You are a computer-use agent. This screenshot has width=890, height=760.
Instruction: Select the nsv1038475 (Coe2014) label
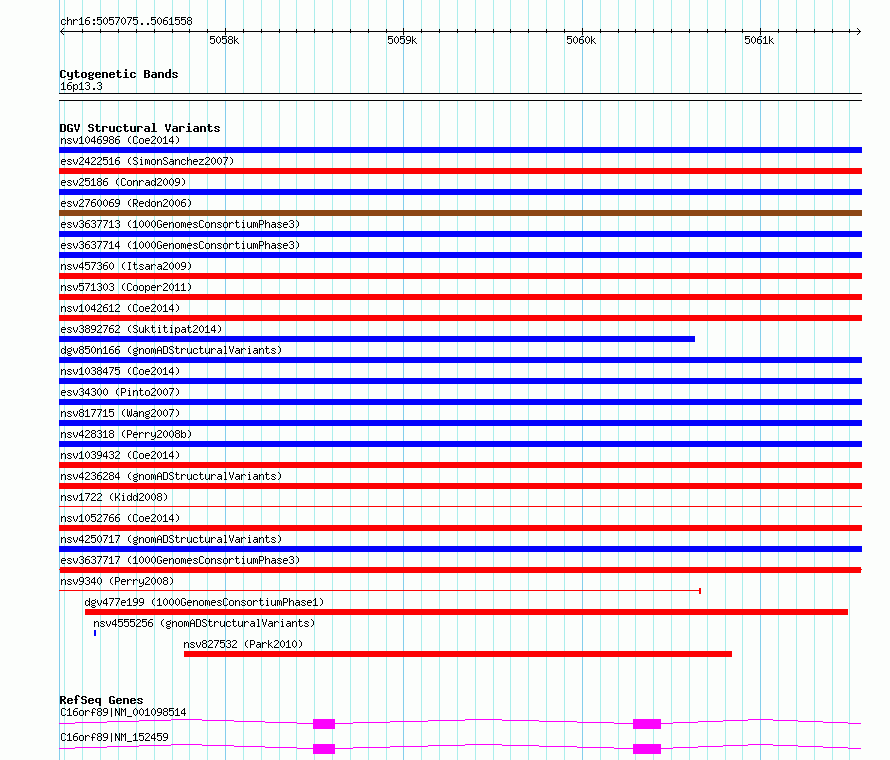(120, 371)
